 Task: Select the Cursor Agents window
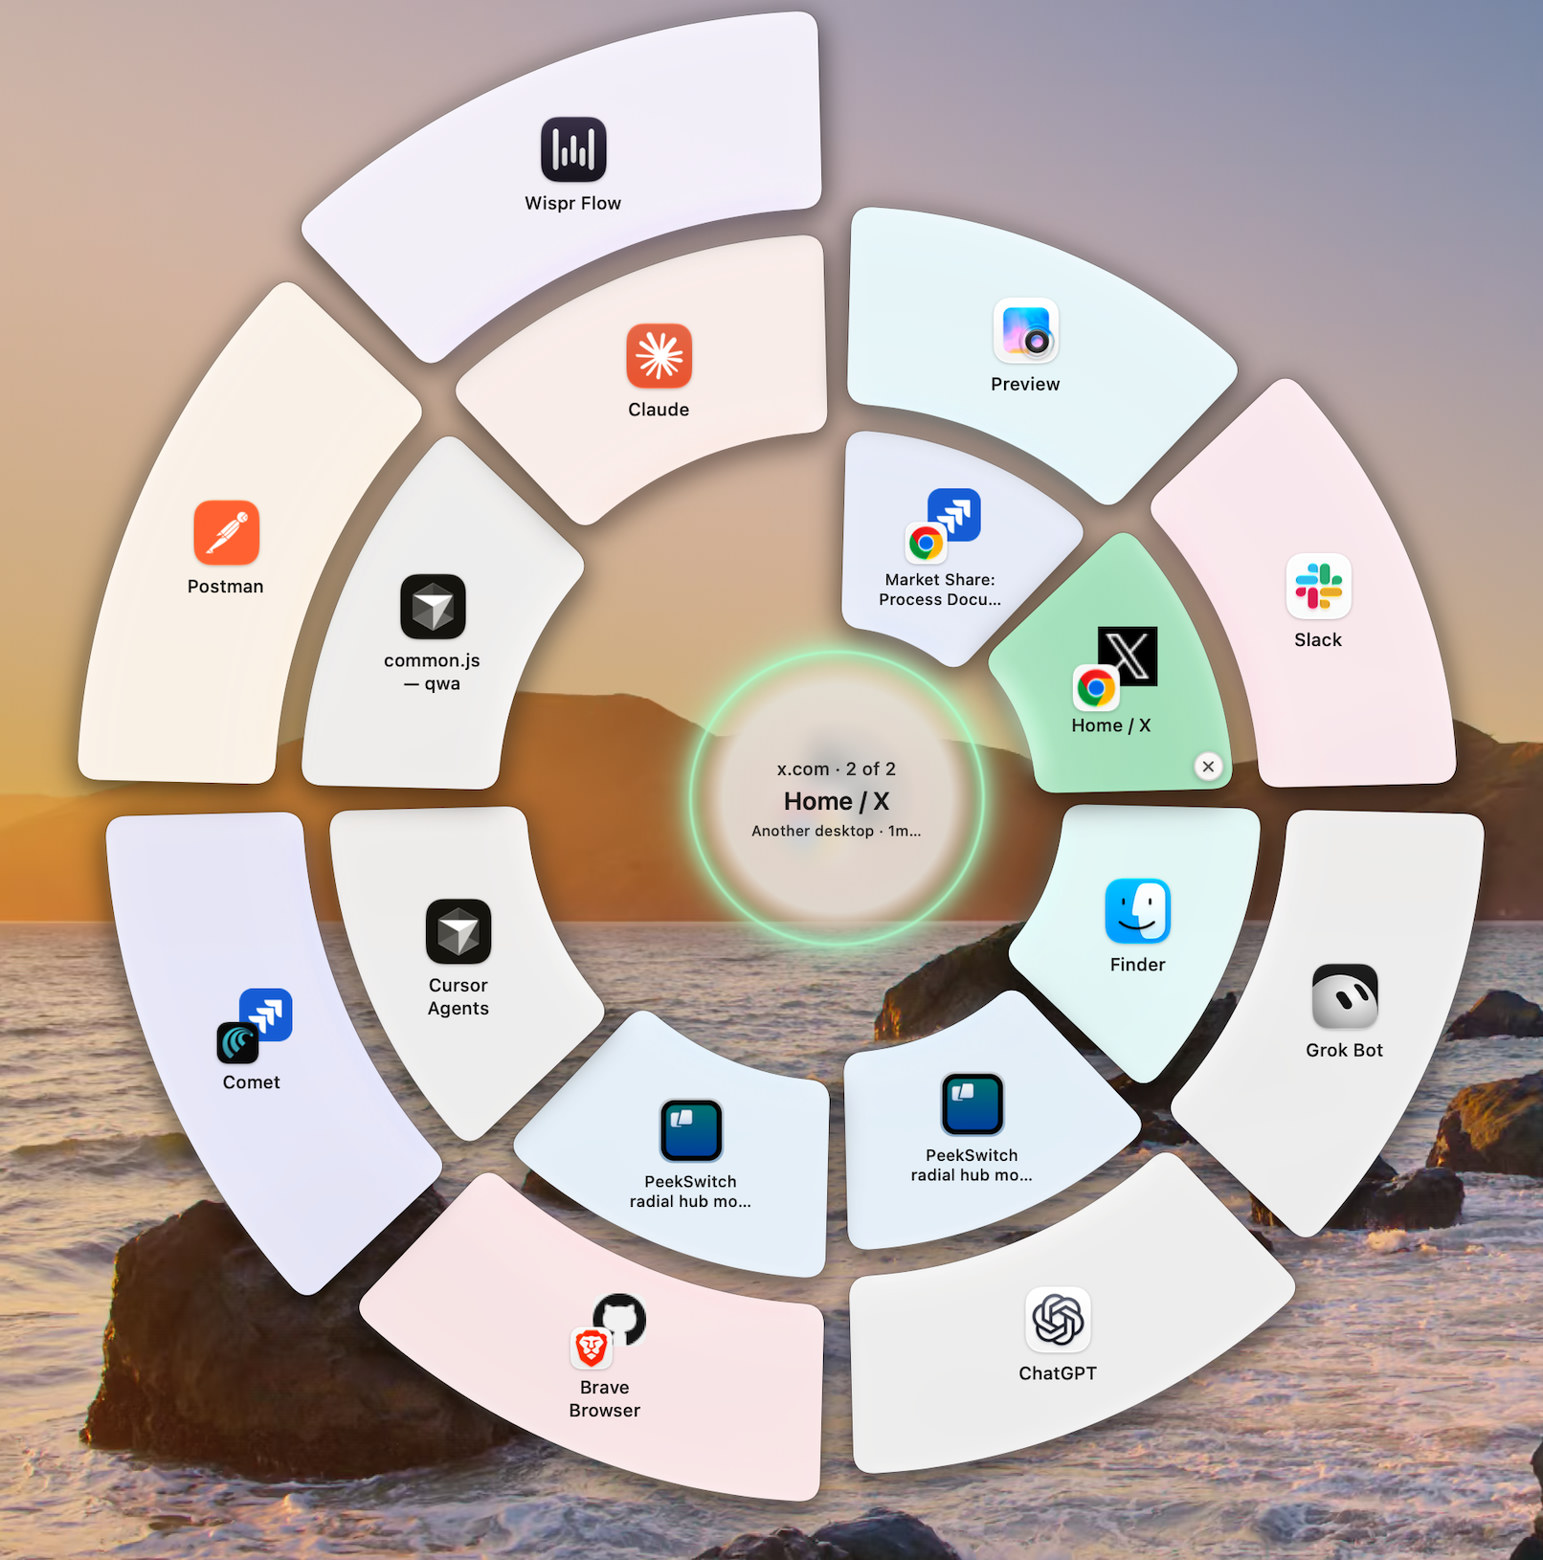click(458, 957)
